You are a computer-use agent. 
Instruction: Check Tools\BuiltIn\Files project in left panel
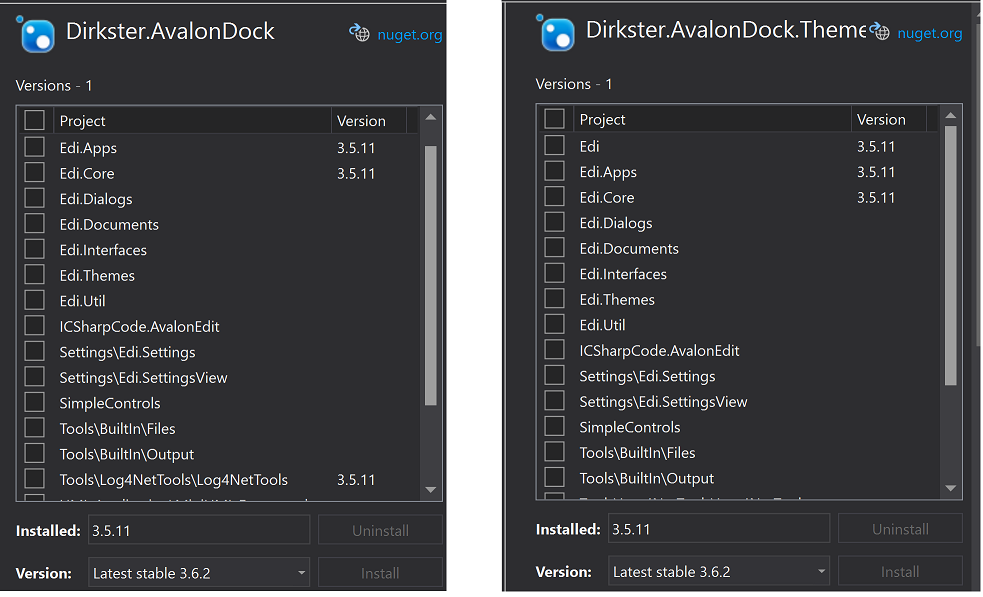pyautogui.click(x=34, y=428)
